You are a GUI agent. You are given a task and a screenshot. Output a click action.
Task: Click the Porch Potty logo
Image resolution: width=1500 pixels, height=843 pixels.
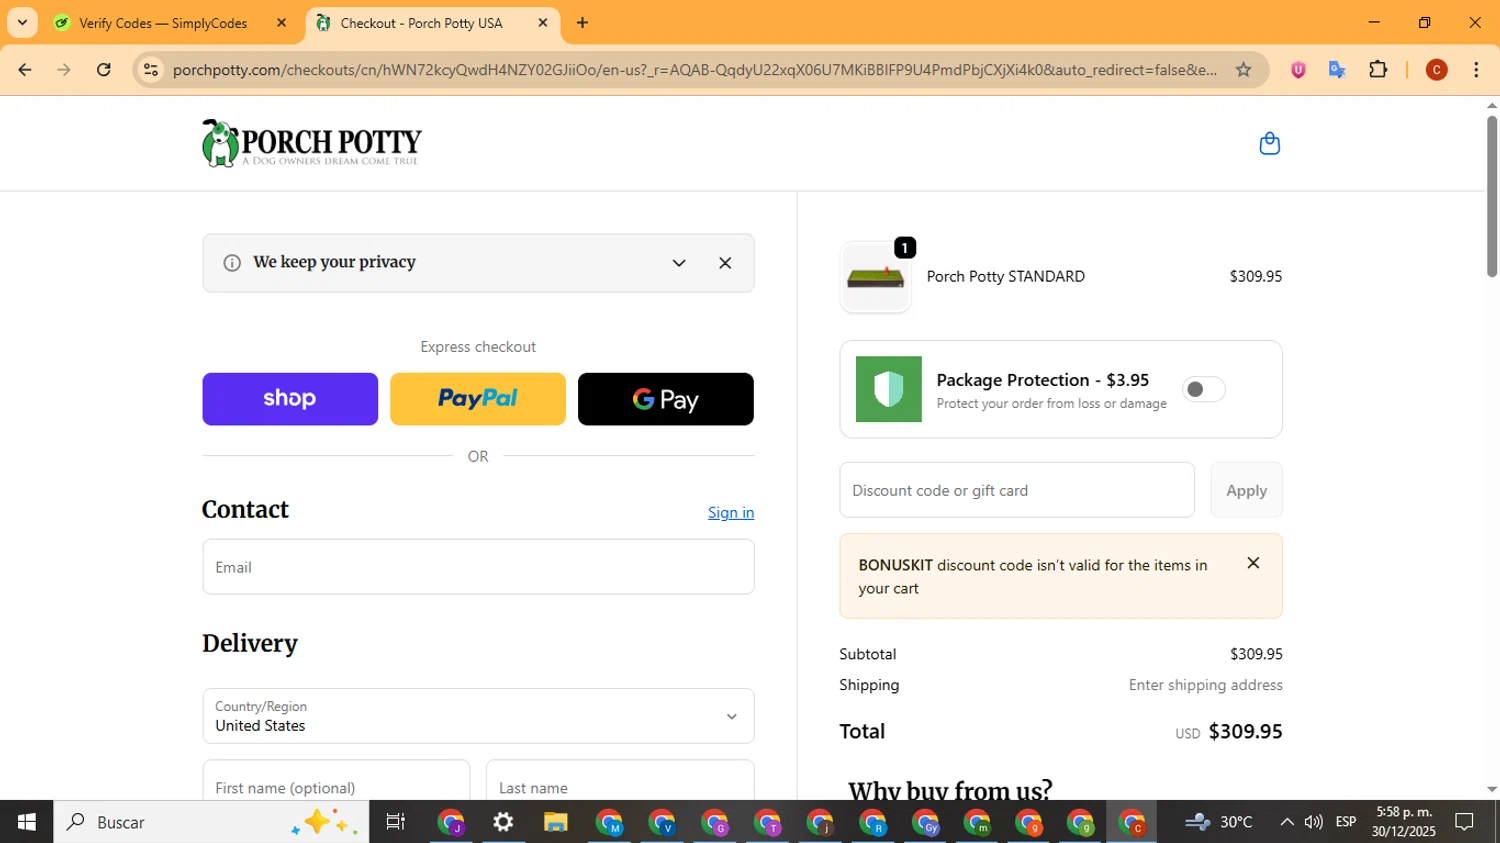[x=311, y=143]
